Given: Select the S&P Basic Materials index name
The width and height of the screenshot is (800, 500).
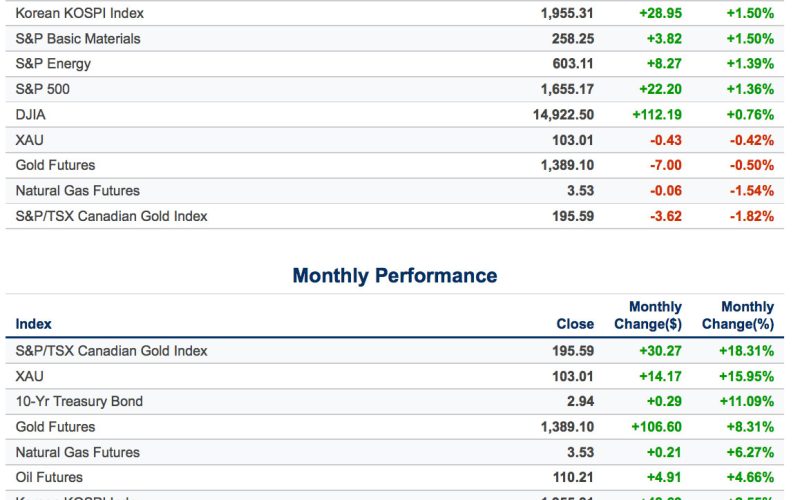Looking at the screenshot, I should [78, 39].
